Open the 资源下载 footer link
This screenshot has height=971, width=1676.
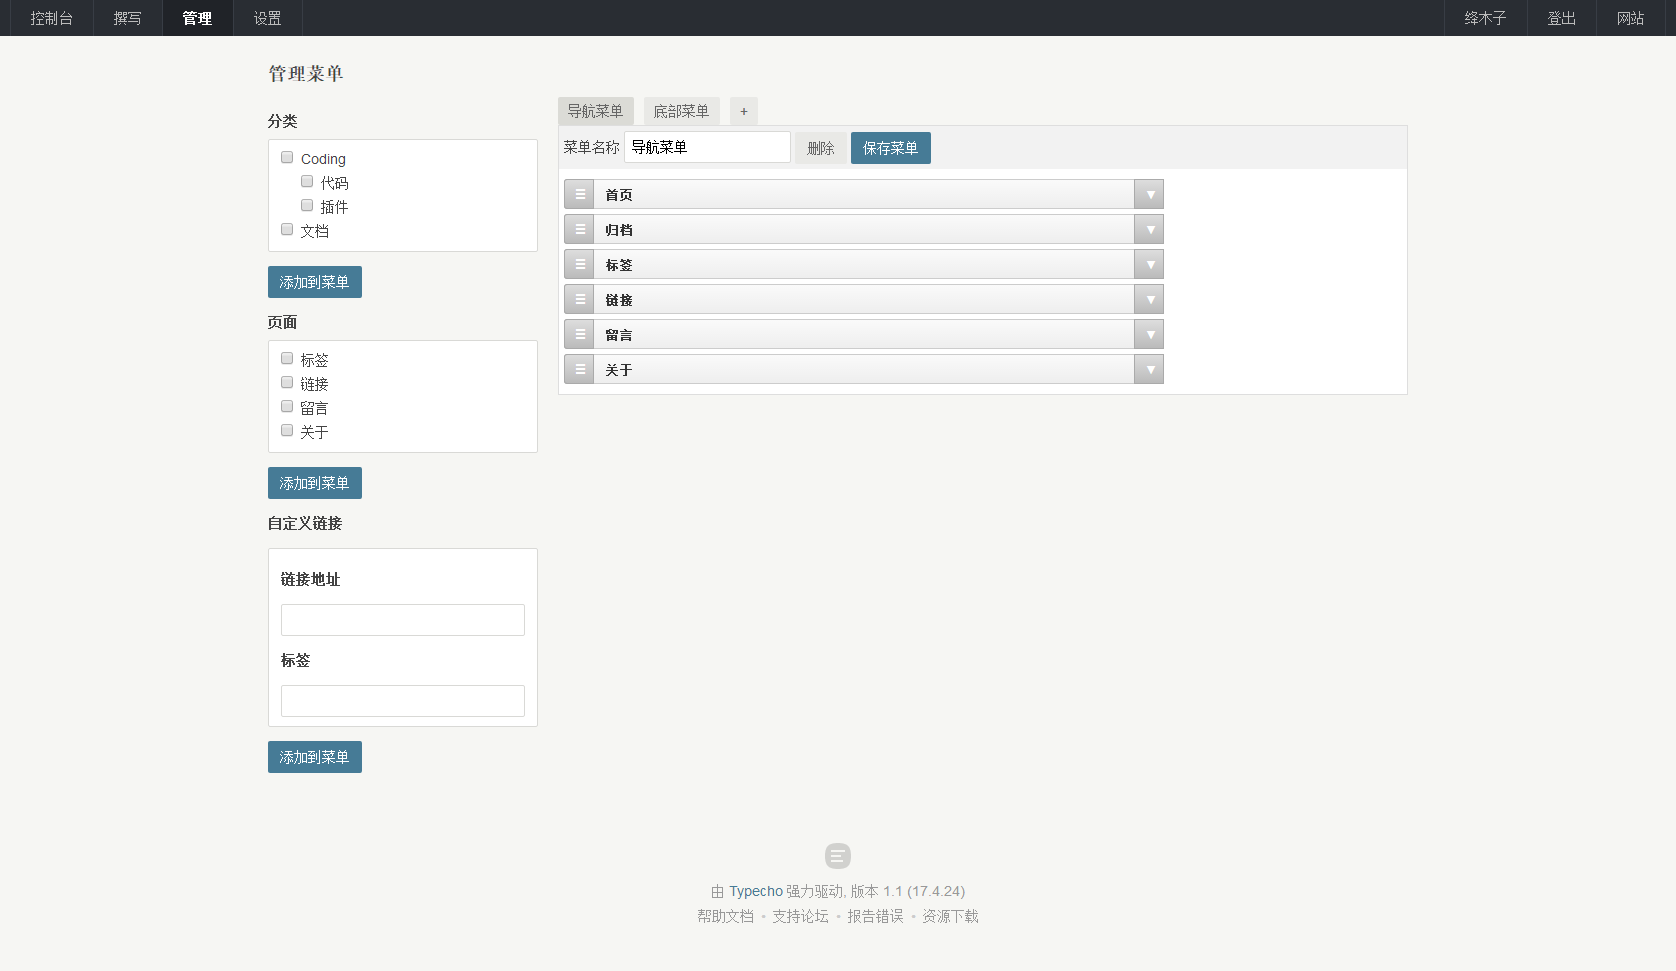950,916
